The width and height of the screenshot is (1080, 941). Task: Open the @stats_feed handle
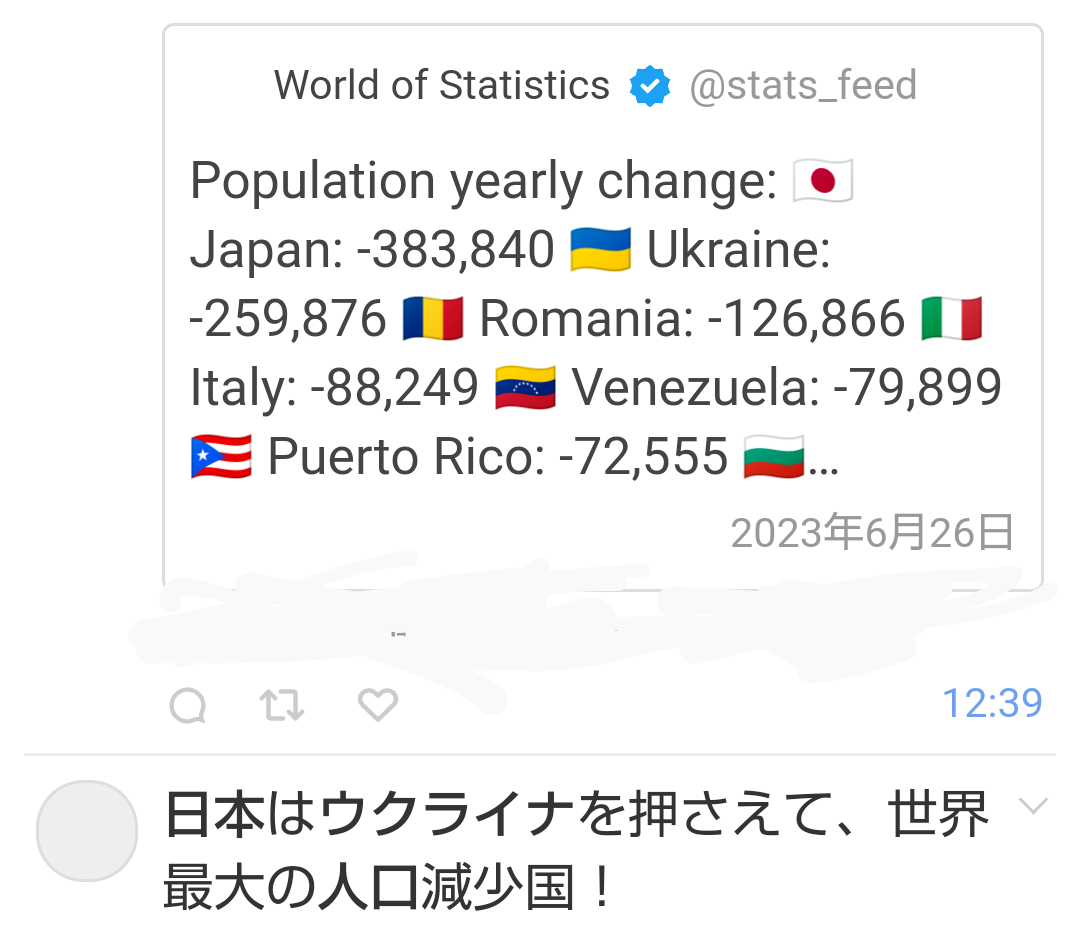(803, 85)
